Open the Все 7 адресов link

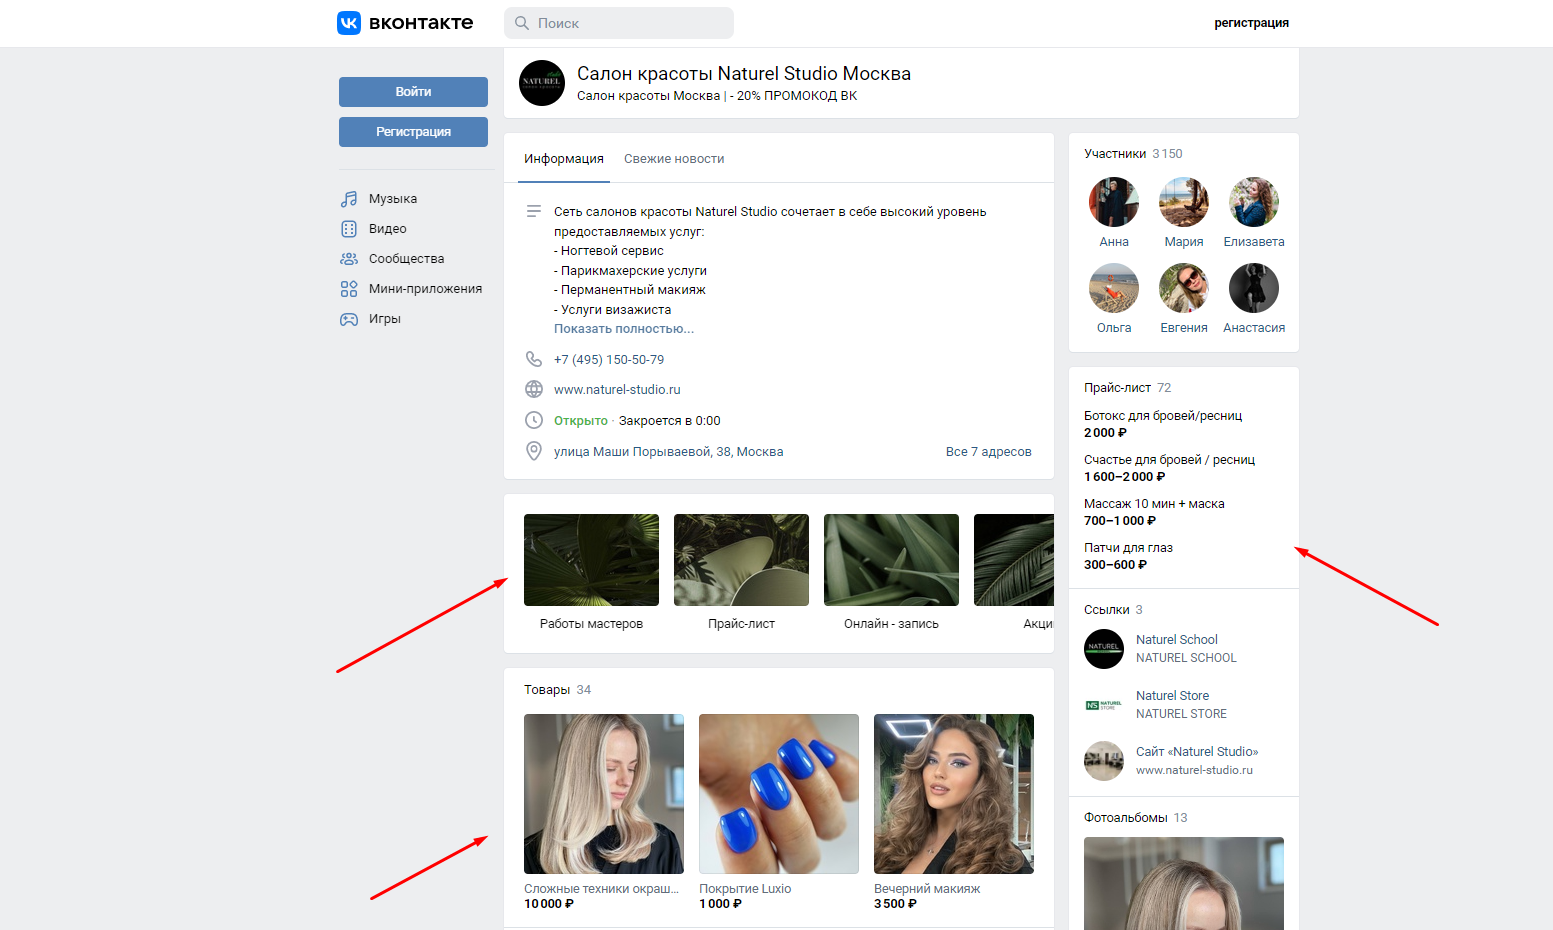point(988,452)
